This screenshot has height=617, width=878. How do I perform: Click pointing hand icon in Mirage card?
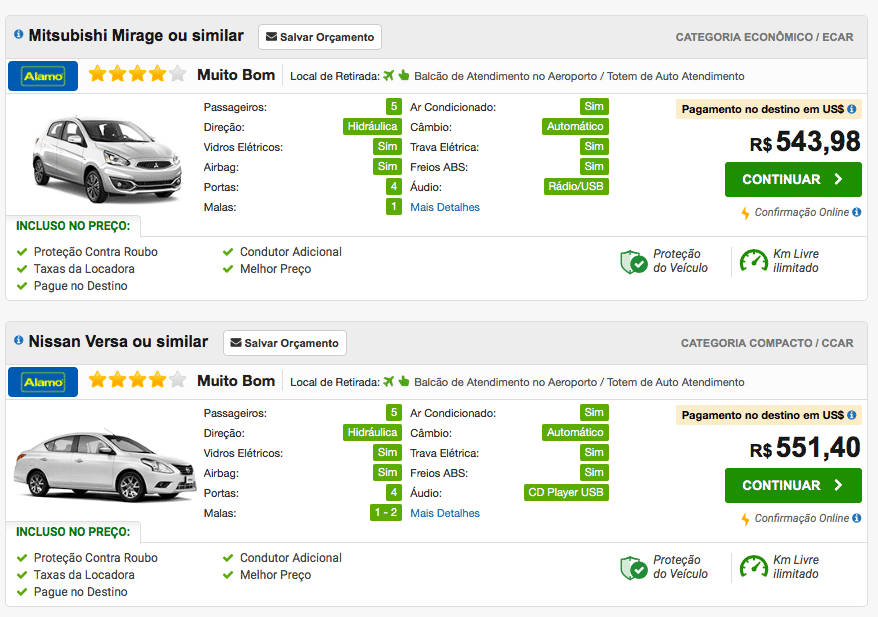pyautogui.click(x=404, y=75)
